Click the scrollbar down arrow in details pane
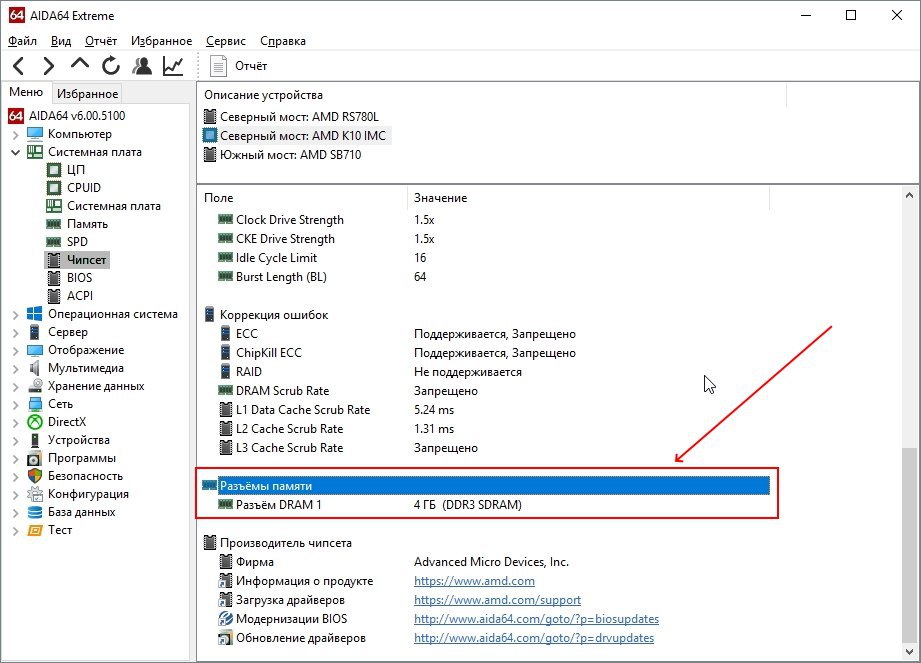The width and height of the screenshot is (921, 663). pyautogui.click(x=909, y=651)
